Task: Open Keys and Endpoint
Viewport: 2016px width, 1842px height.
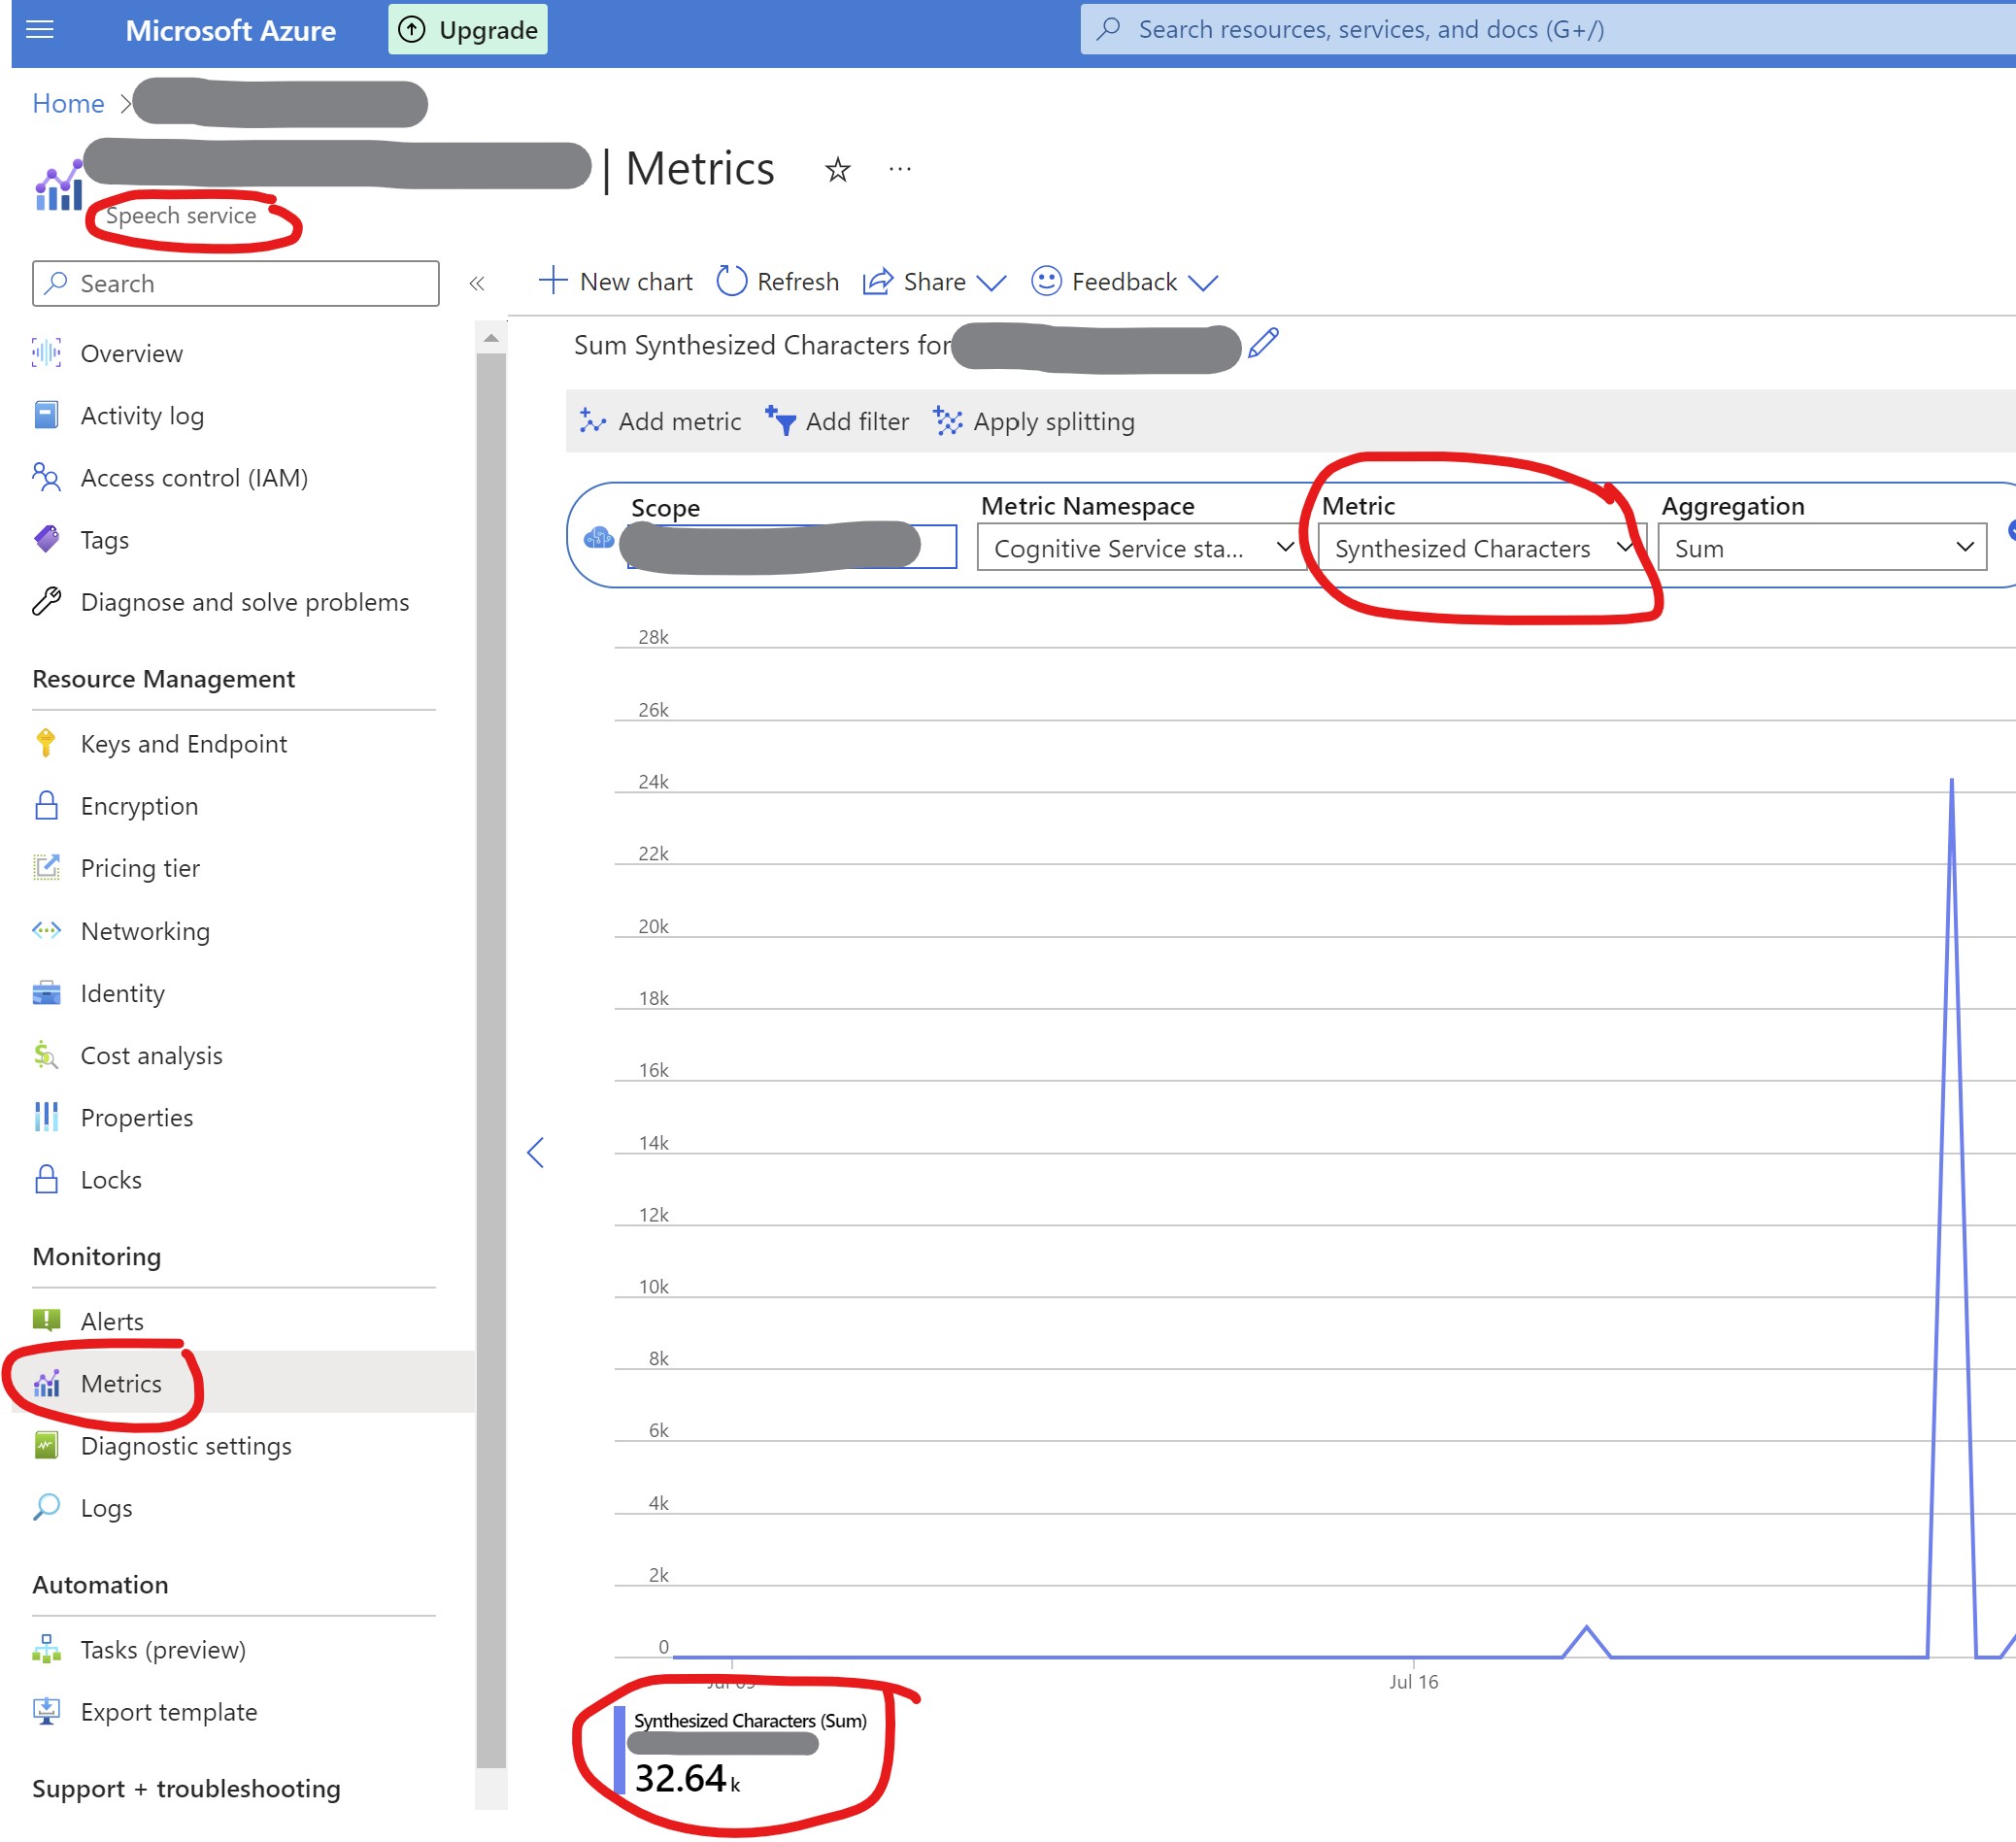Action: pyautogui.click(x=184, y=744)
